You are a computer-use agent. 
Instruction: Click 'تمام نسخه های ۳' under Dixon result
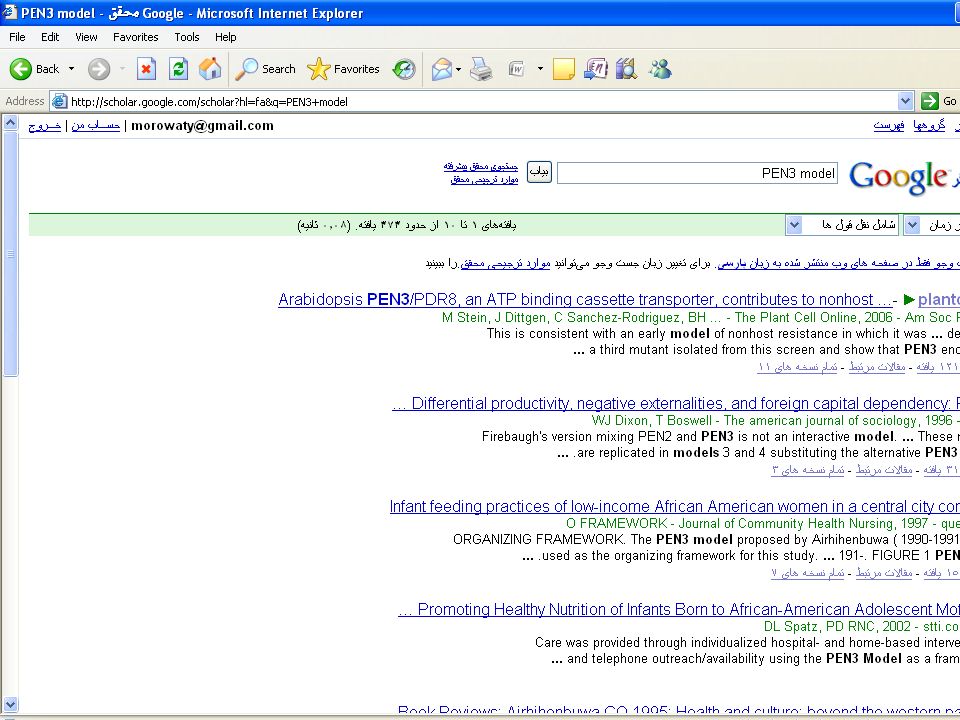[808, 470]
